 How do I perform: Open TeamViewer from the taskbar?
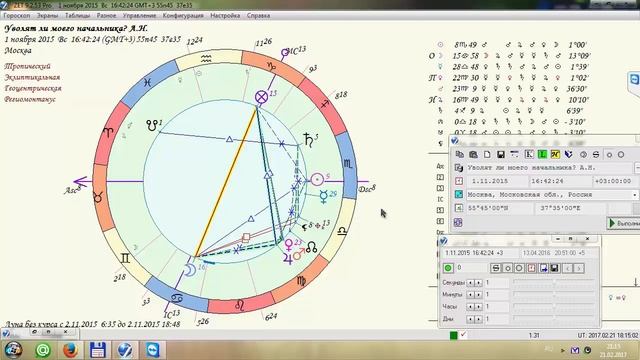click(153, 350)
